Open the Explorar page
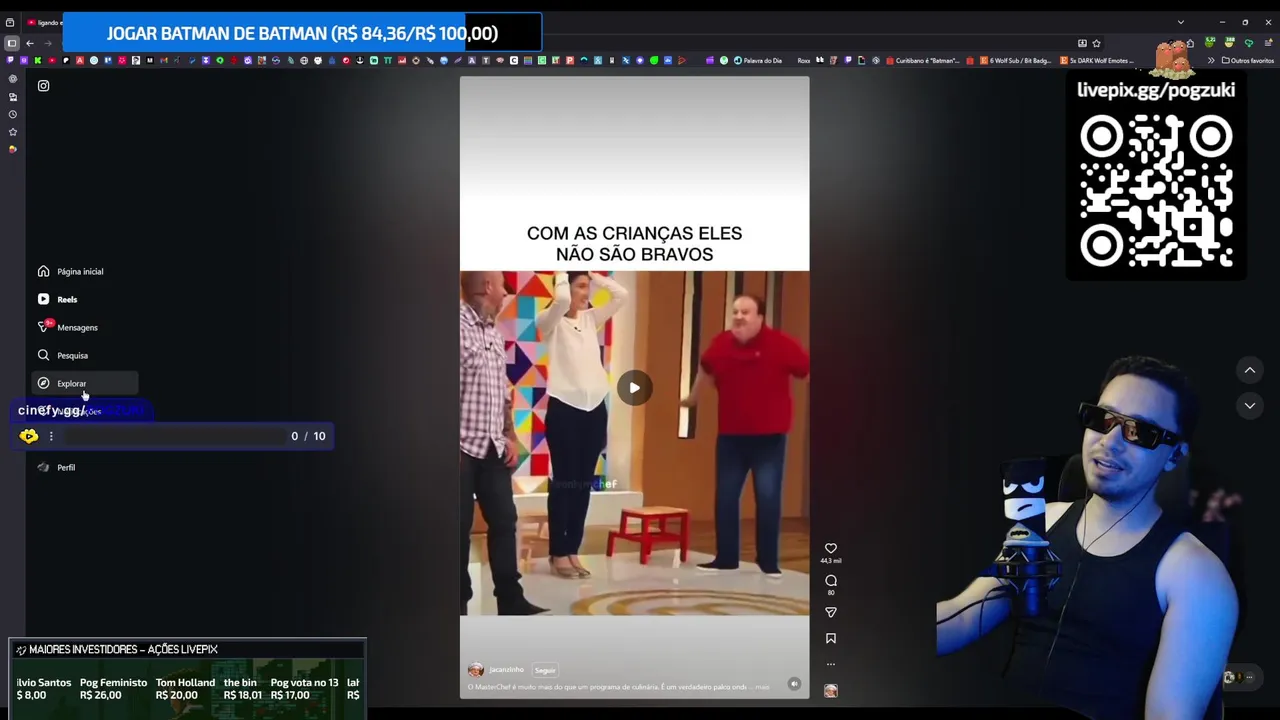 point(85,383)
